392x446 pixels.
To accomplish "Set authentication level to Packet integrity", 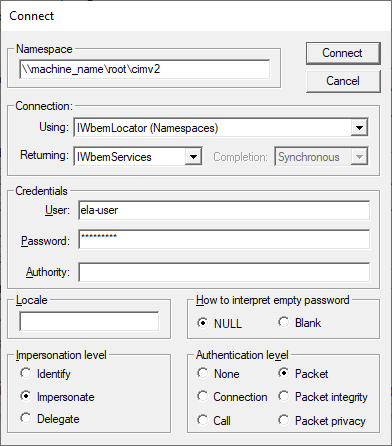I will [x=323, y=397].
